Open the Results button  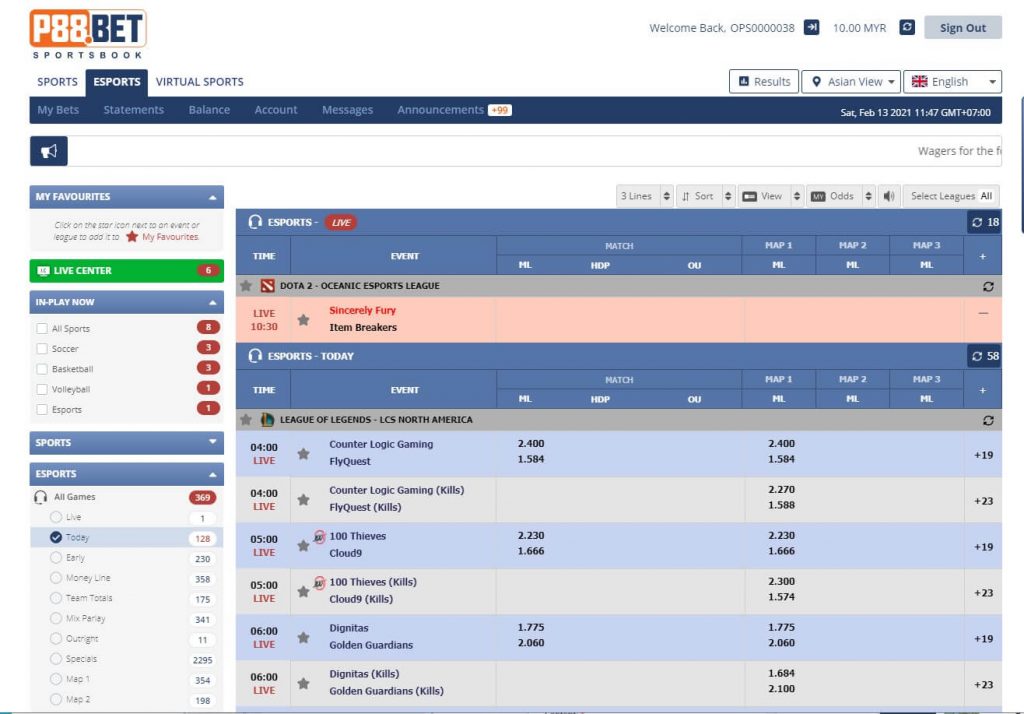tap(763, 82)
